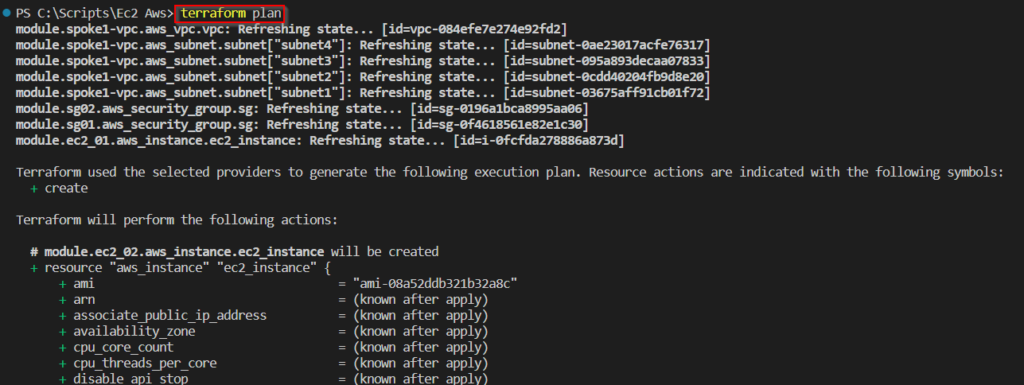Click the green plus beside create
The height and width of the screenshot is (385, 1024).
tap(33, 189)
